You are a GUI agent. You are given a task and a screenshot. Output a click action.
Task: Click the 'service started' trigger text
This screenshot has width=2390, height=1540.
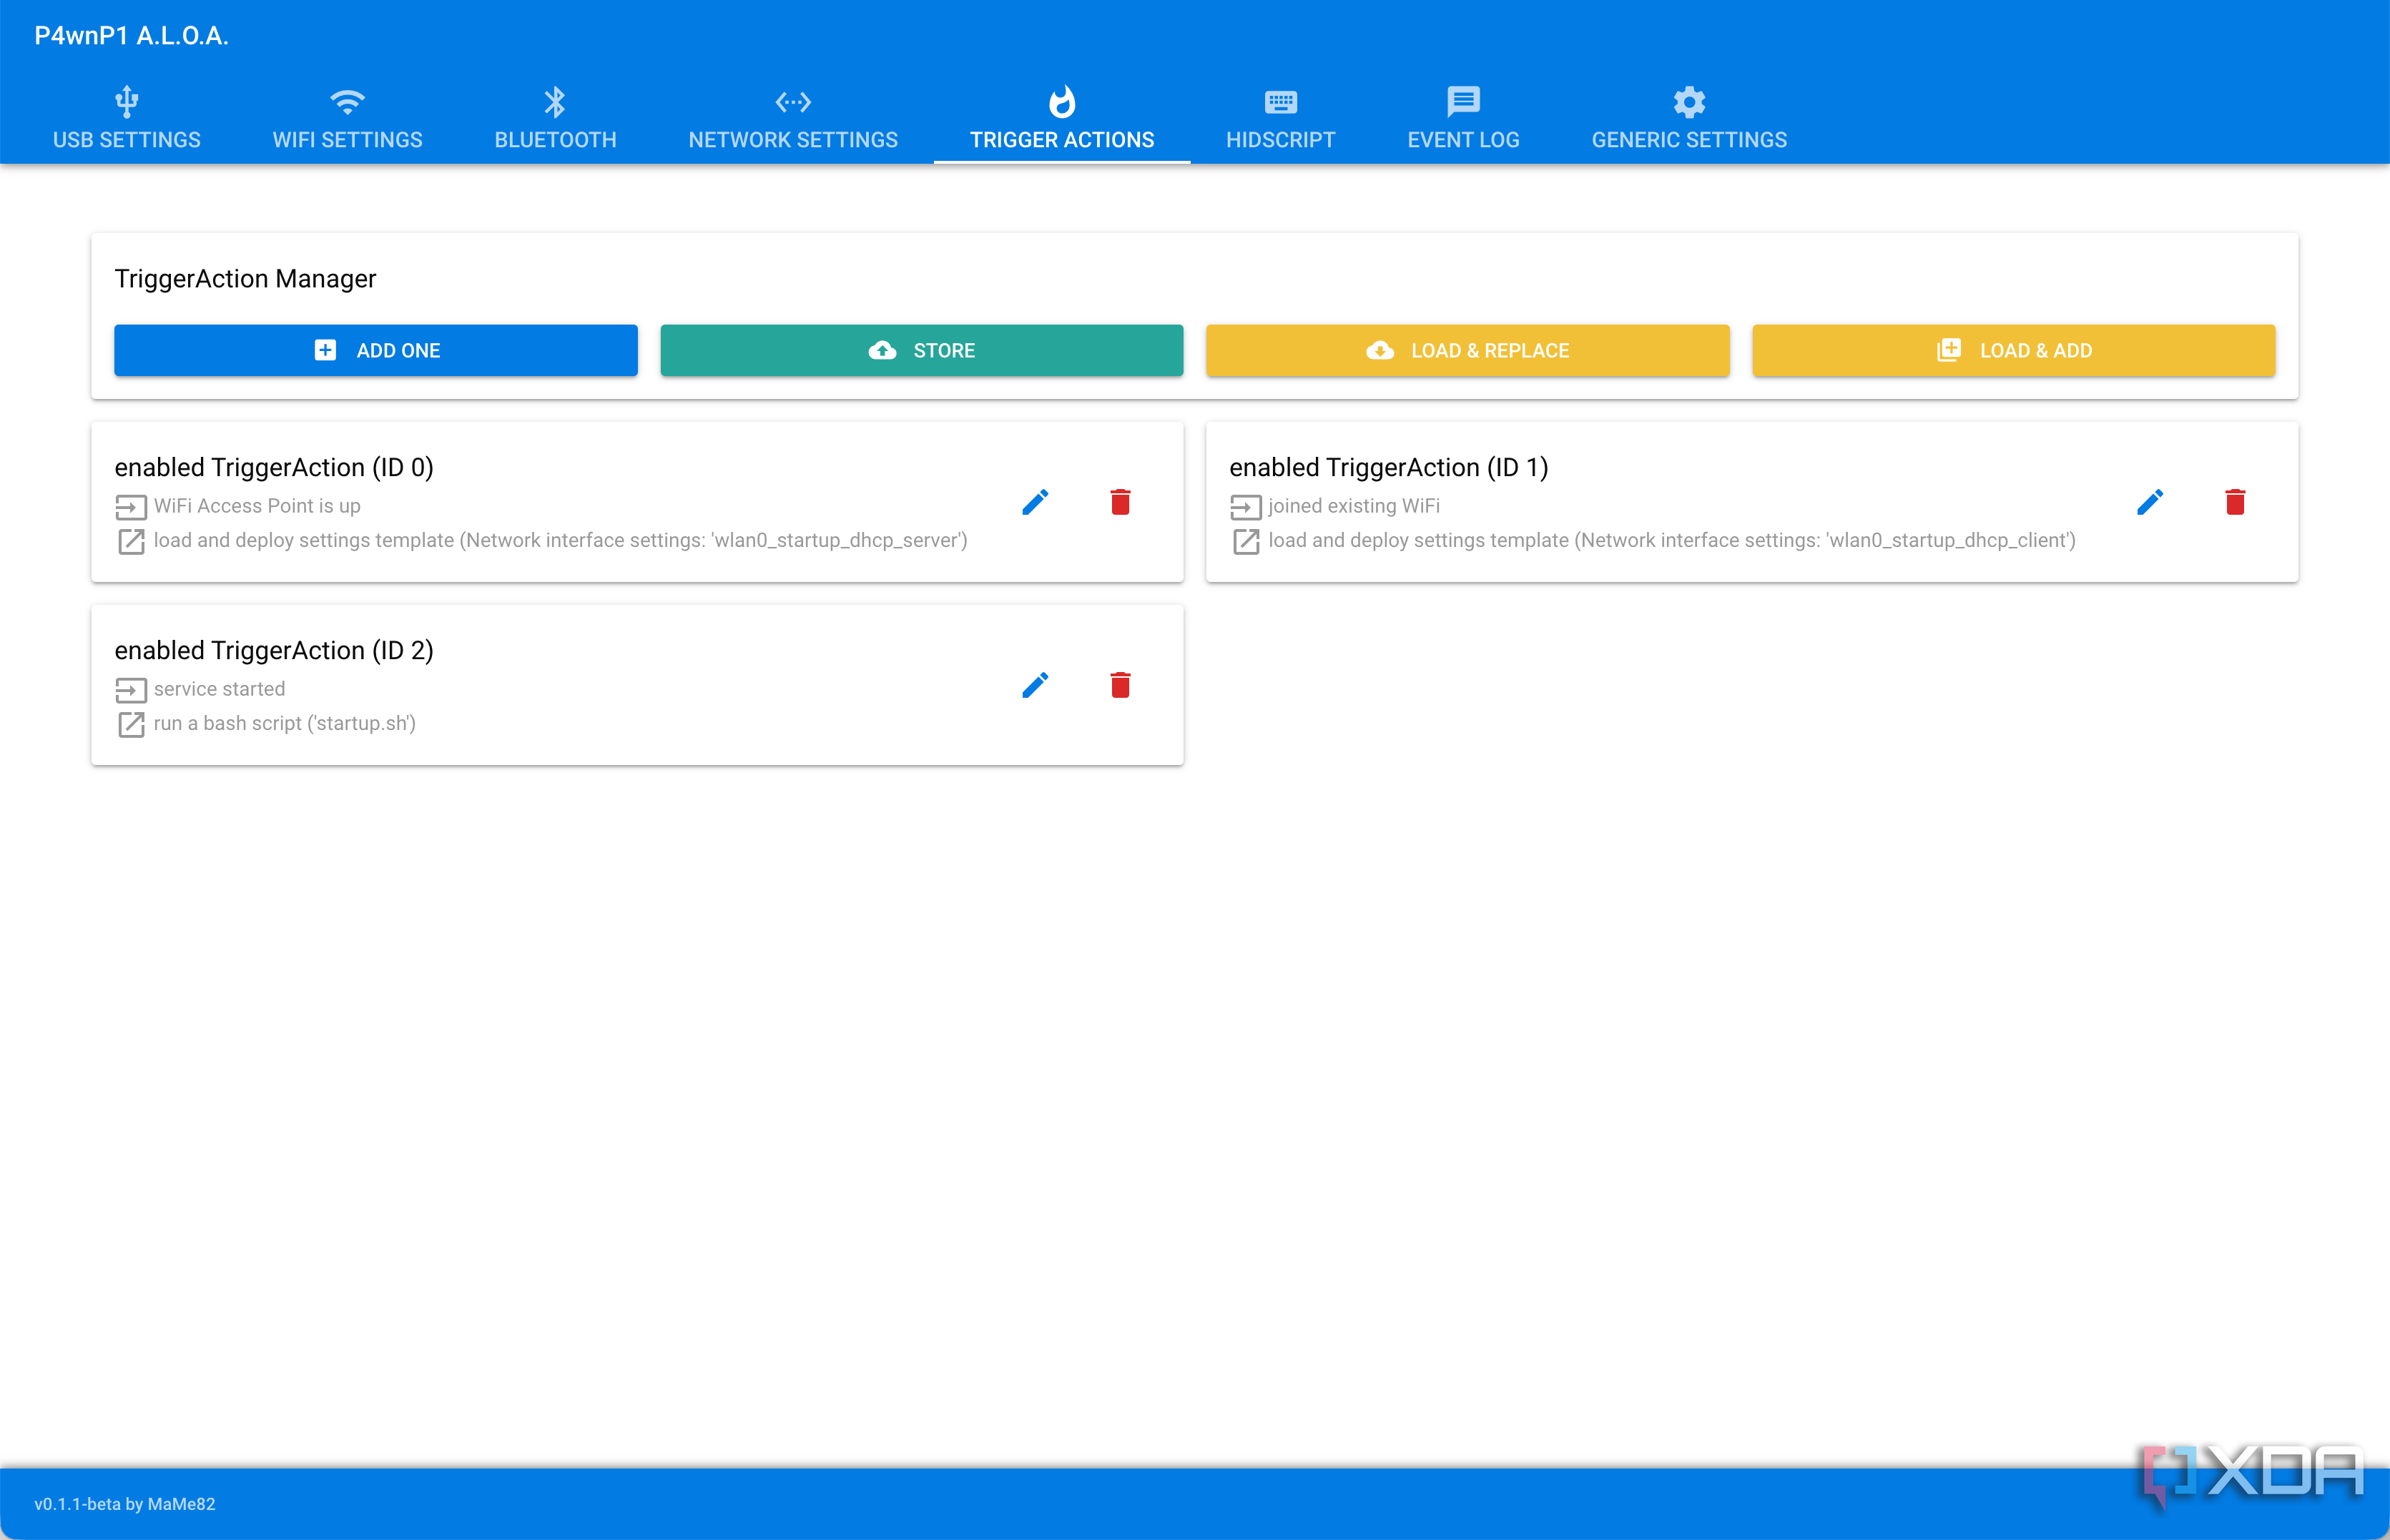click(x=219, y=689)
